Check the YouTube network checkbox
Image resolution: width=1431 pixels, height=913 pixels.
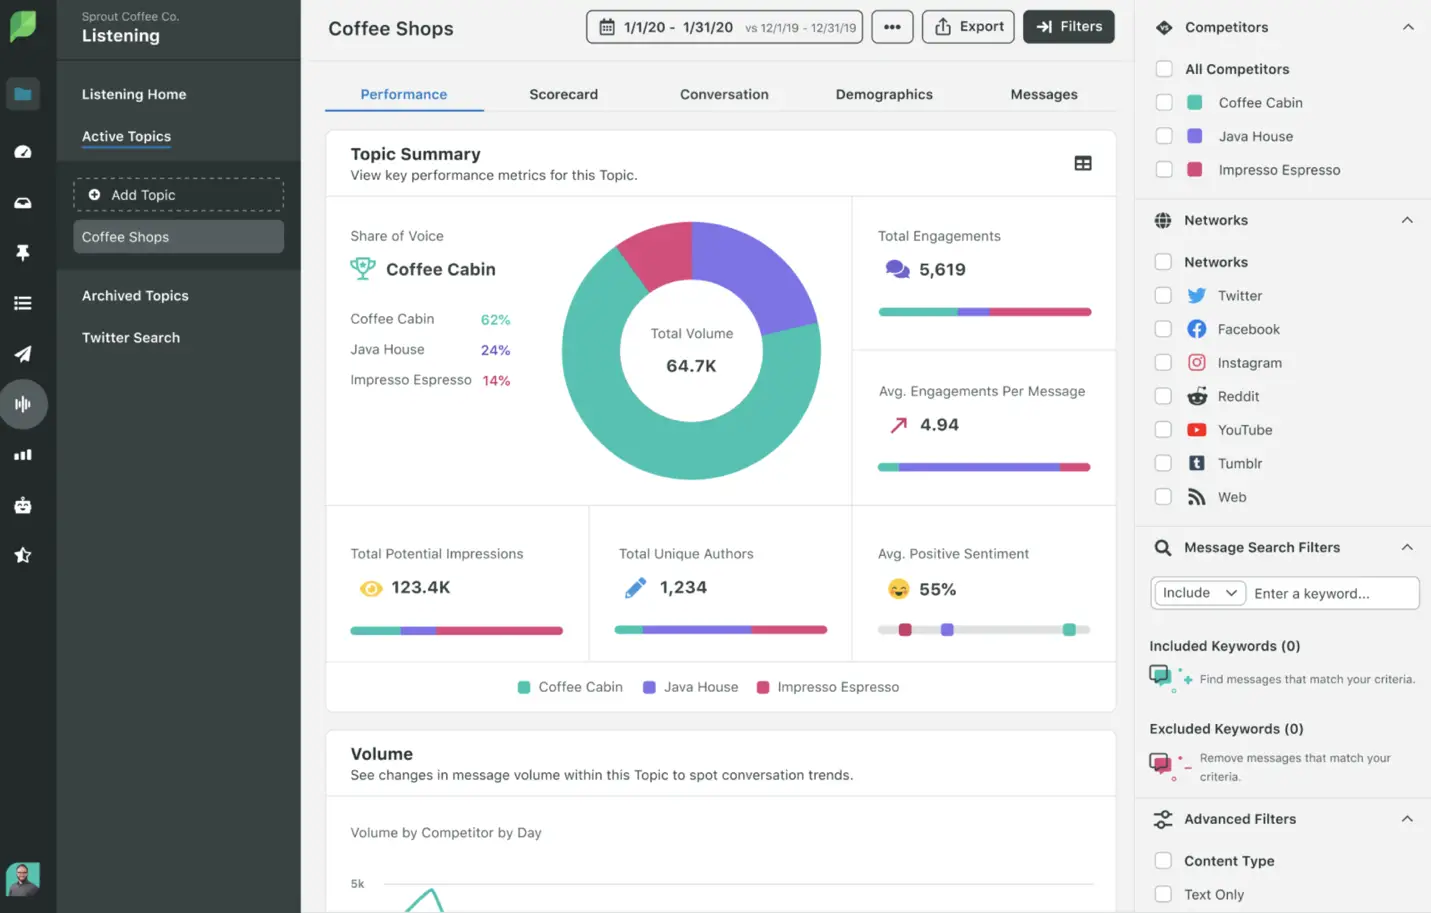pos(1163,429)
